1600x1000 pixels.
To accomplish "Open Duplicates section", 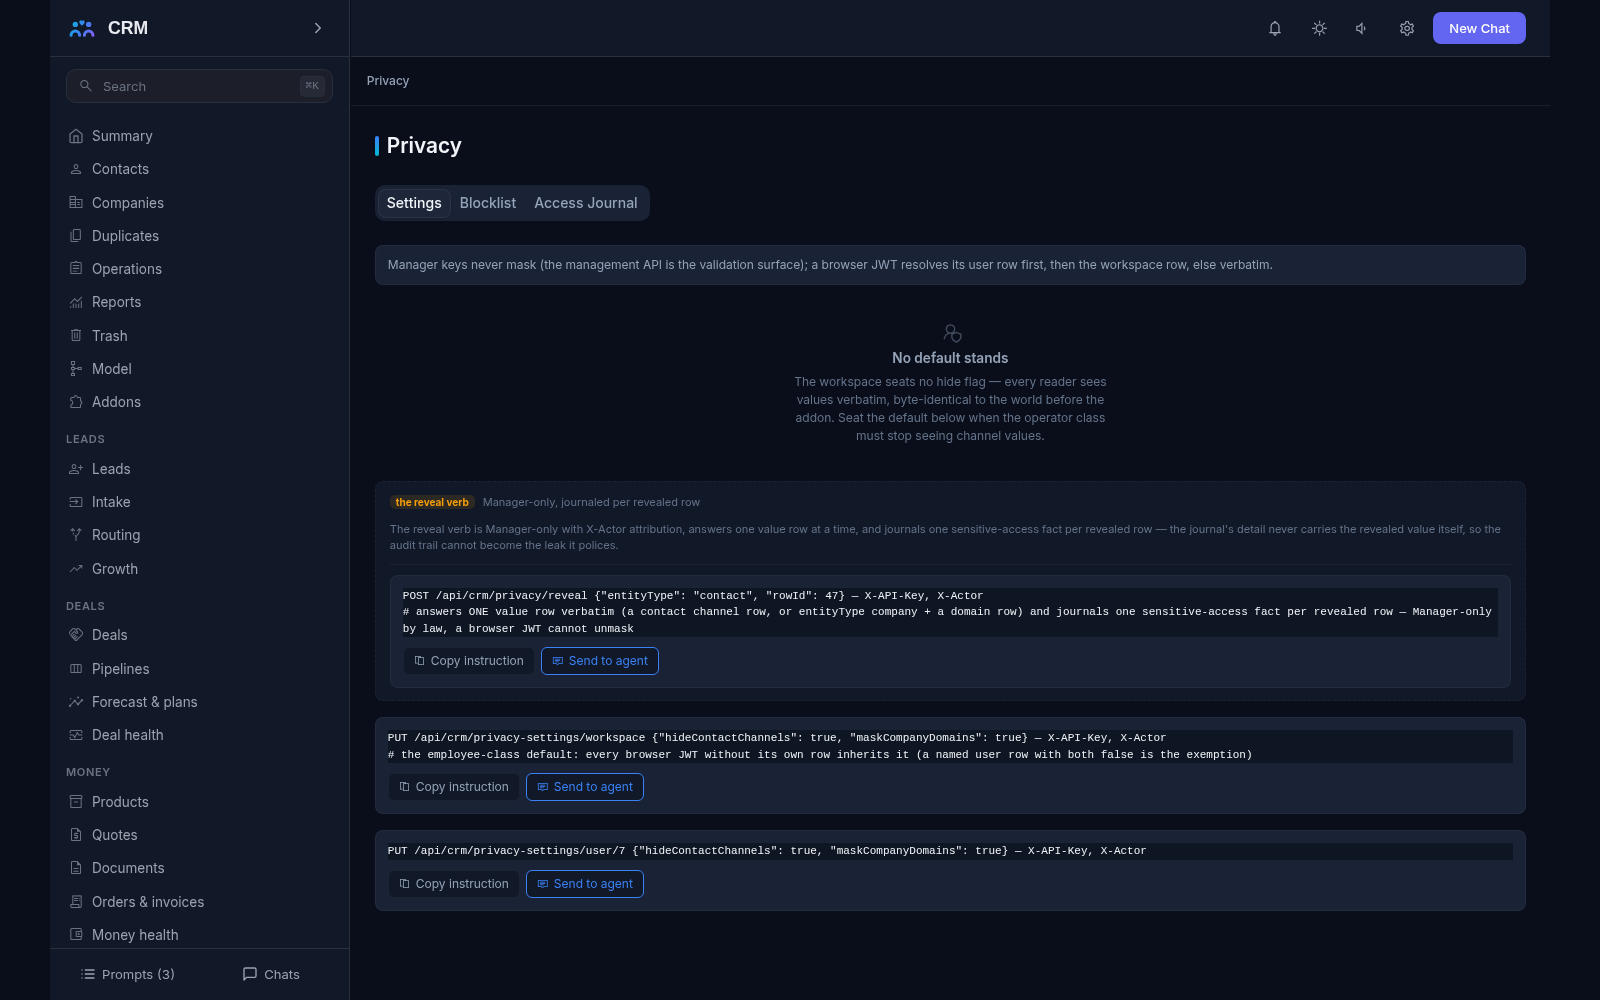I will pos(199,236).
